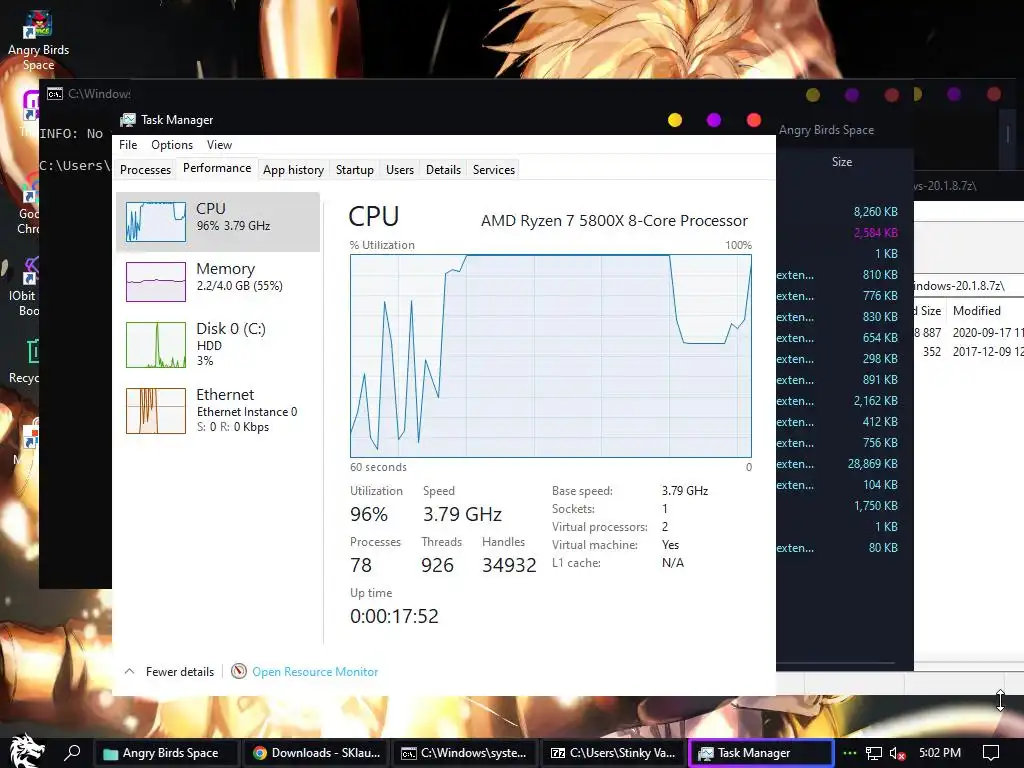
Task: Open taskbar search magnifier
Action: pos(72,752)
